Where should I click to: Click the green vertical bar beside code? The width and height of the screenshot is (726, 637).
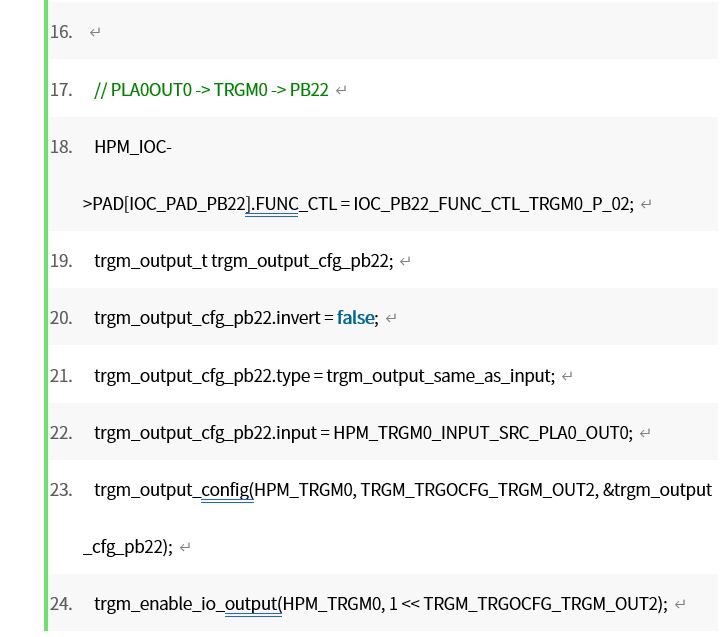pyautogui.click(x=46, y=315)
